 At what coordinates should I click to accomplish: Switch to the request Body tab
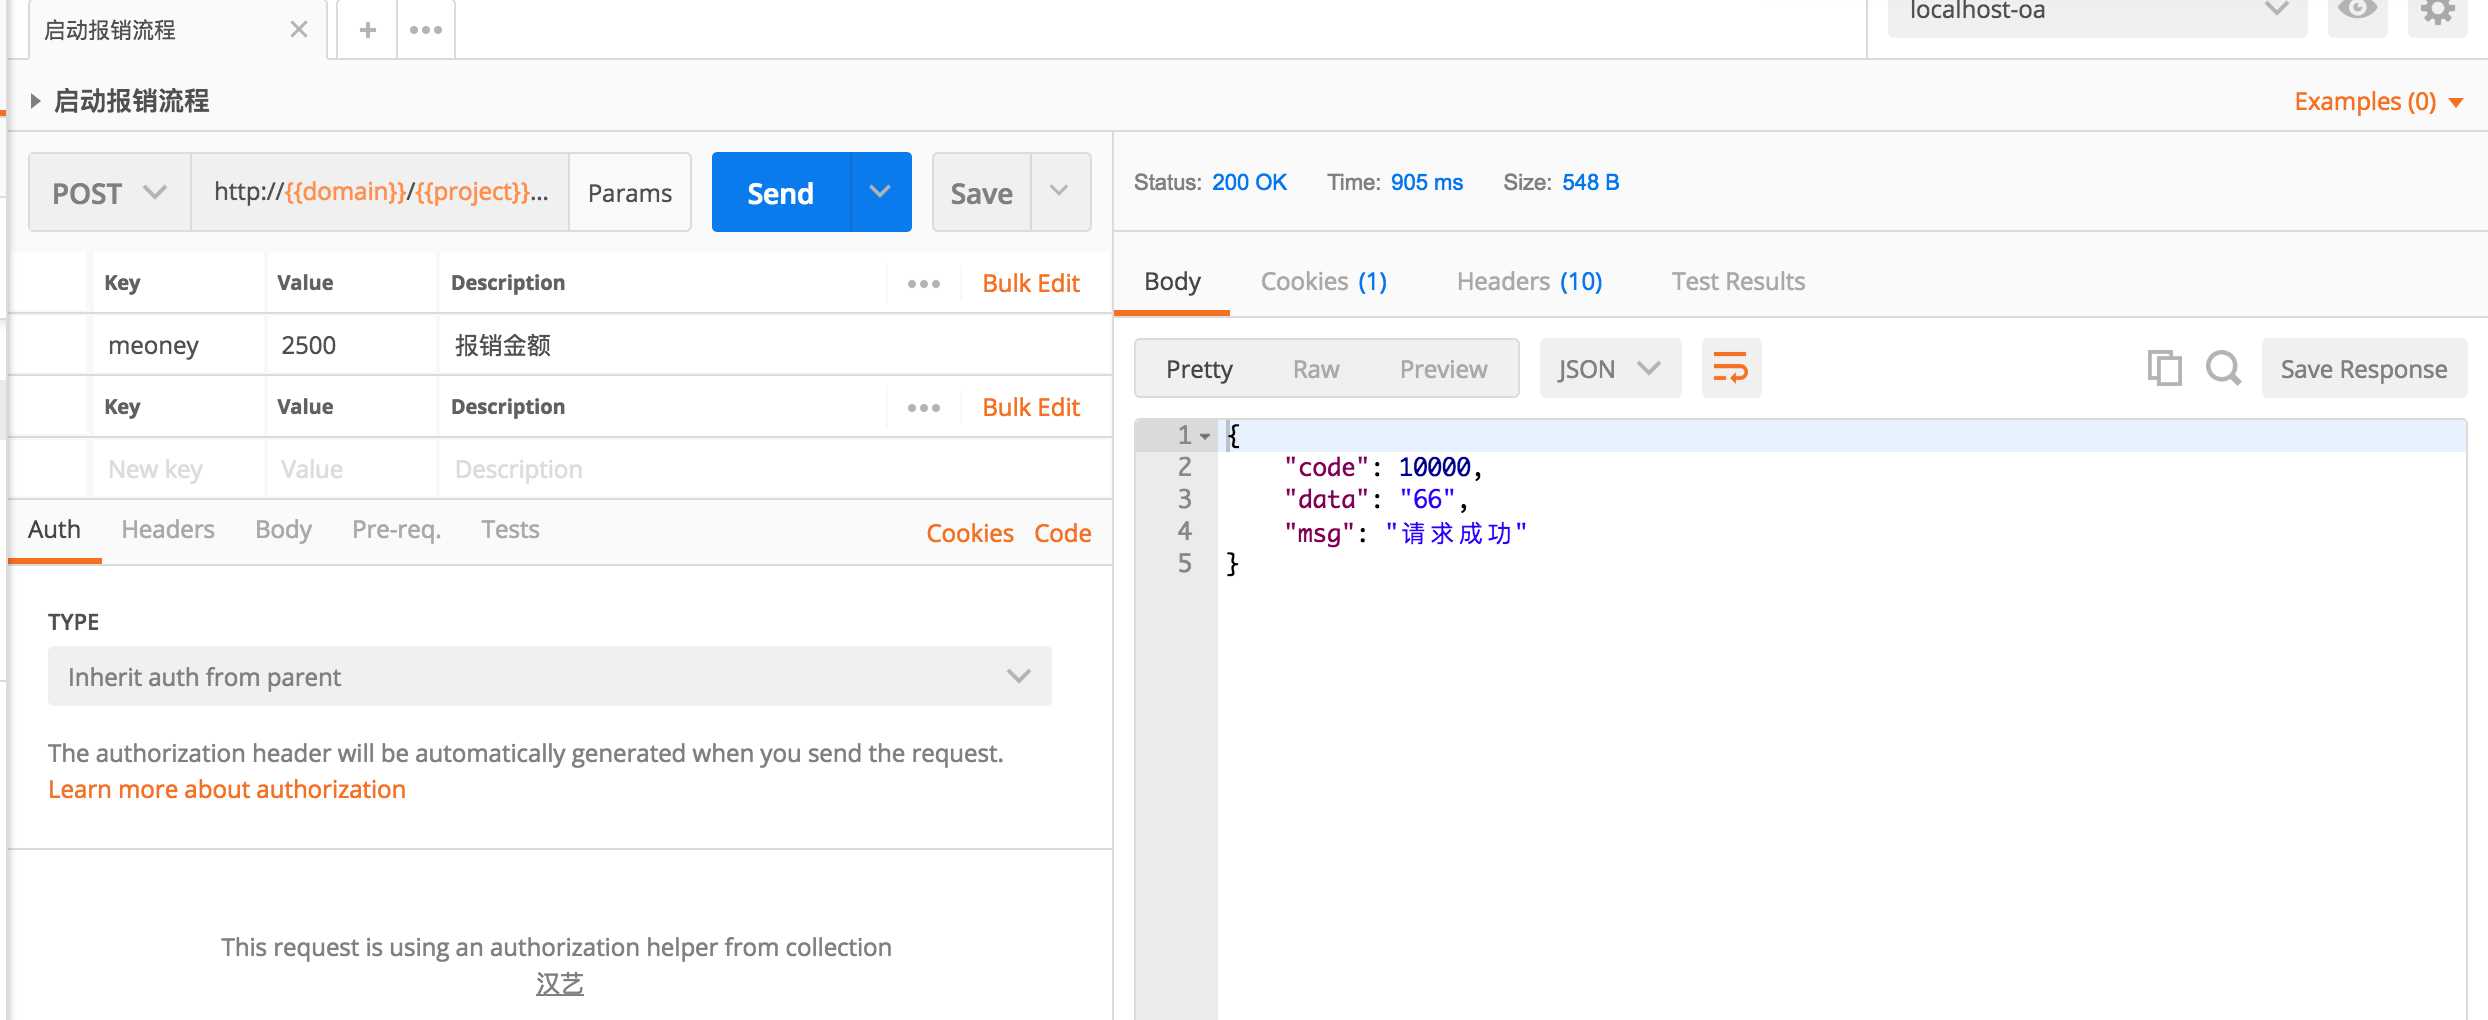(283, 530)
